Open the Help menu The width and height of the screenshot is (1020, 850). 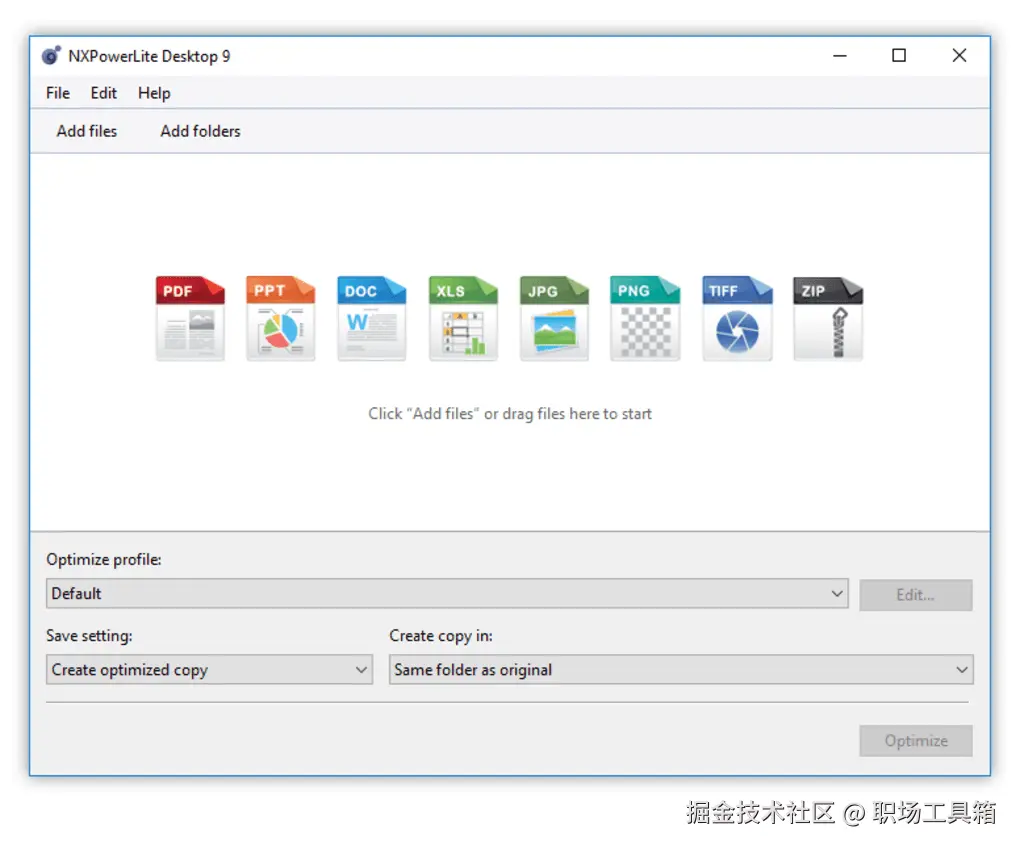pos(154,93)
